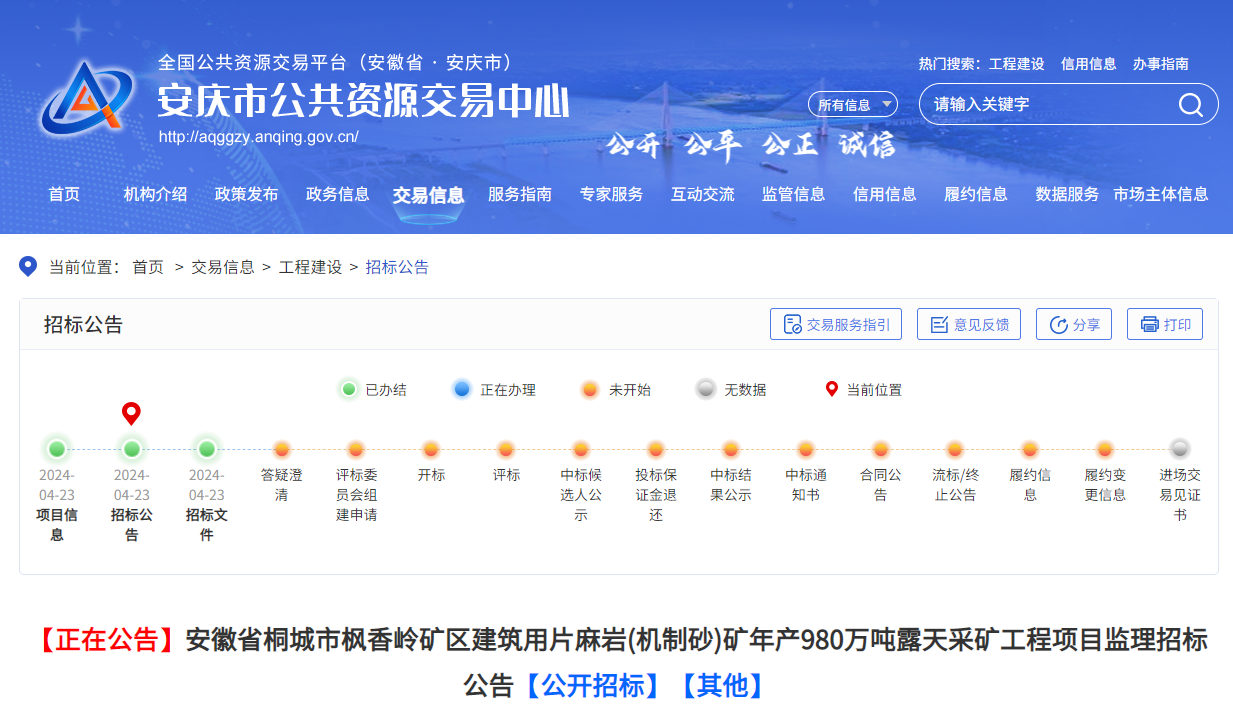This screenshot has height=716, width=1233.
Task: Select the gray 进场交易见证书 node
Action: [1180, 449]
